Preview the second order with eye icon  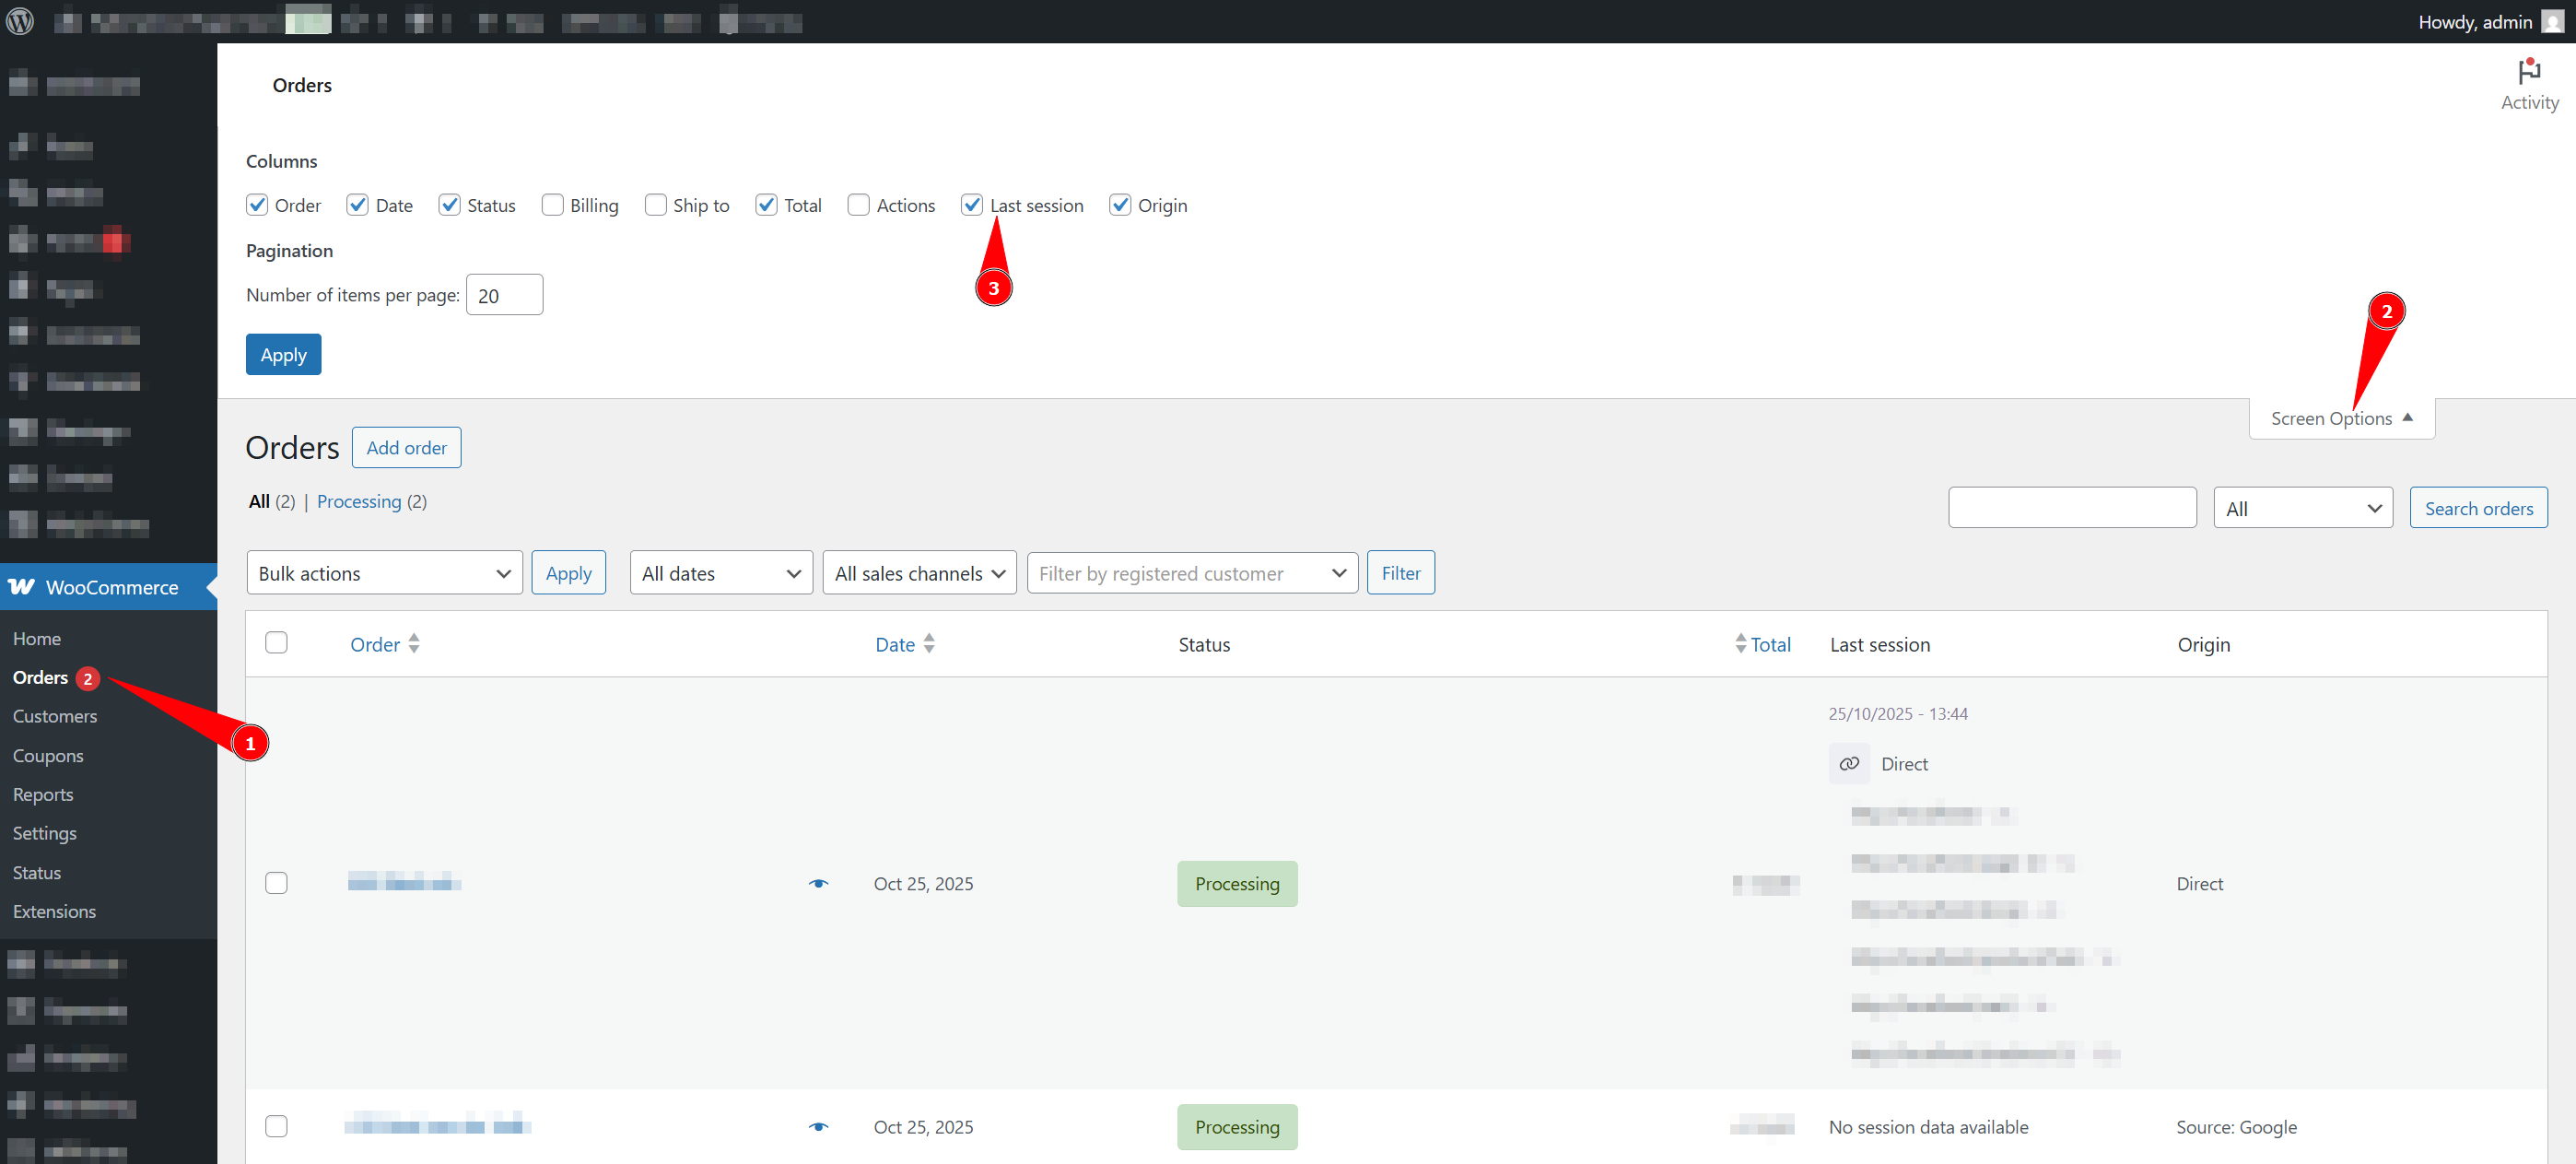pyautogui.click(x=818, y=1126)
